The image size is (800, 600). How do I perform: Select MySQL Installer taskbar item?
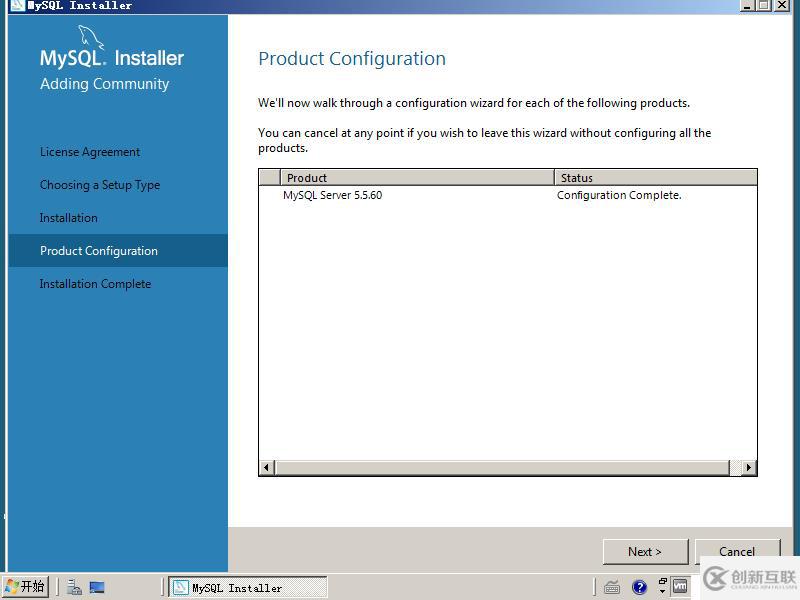[x=248, y=588]
